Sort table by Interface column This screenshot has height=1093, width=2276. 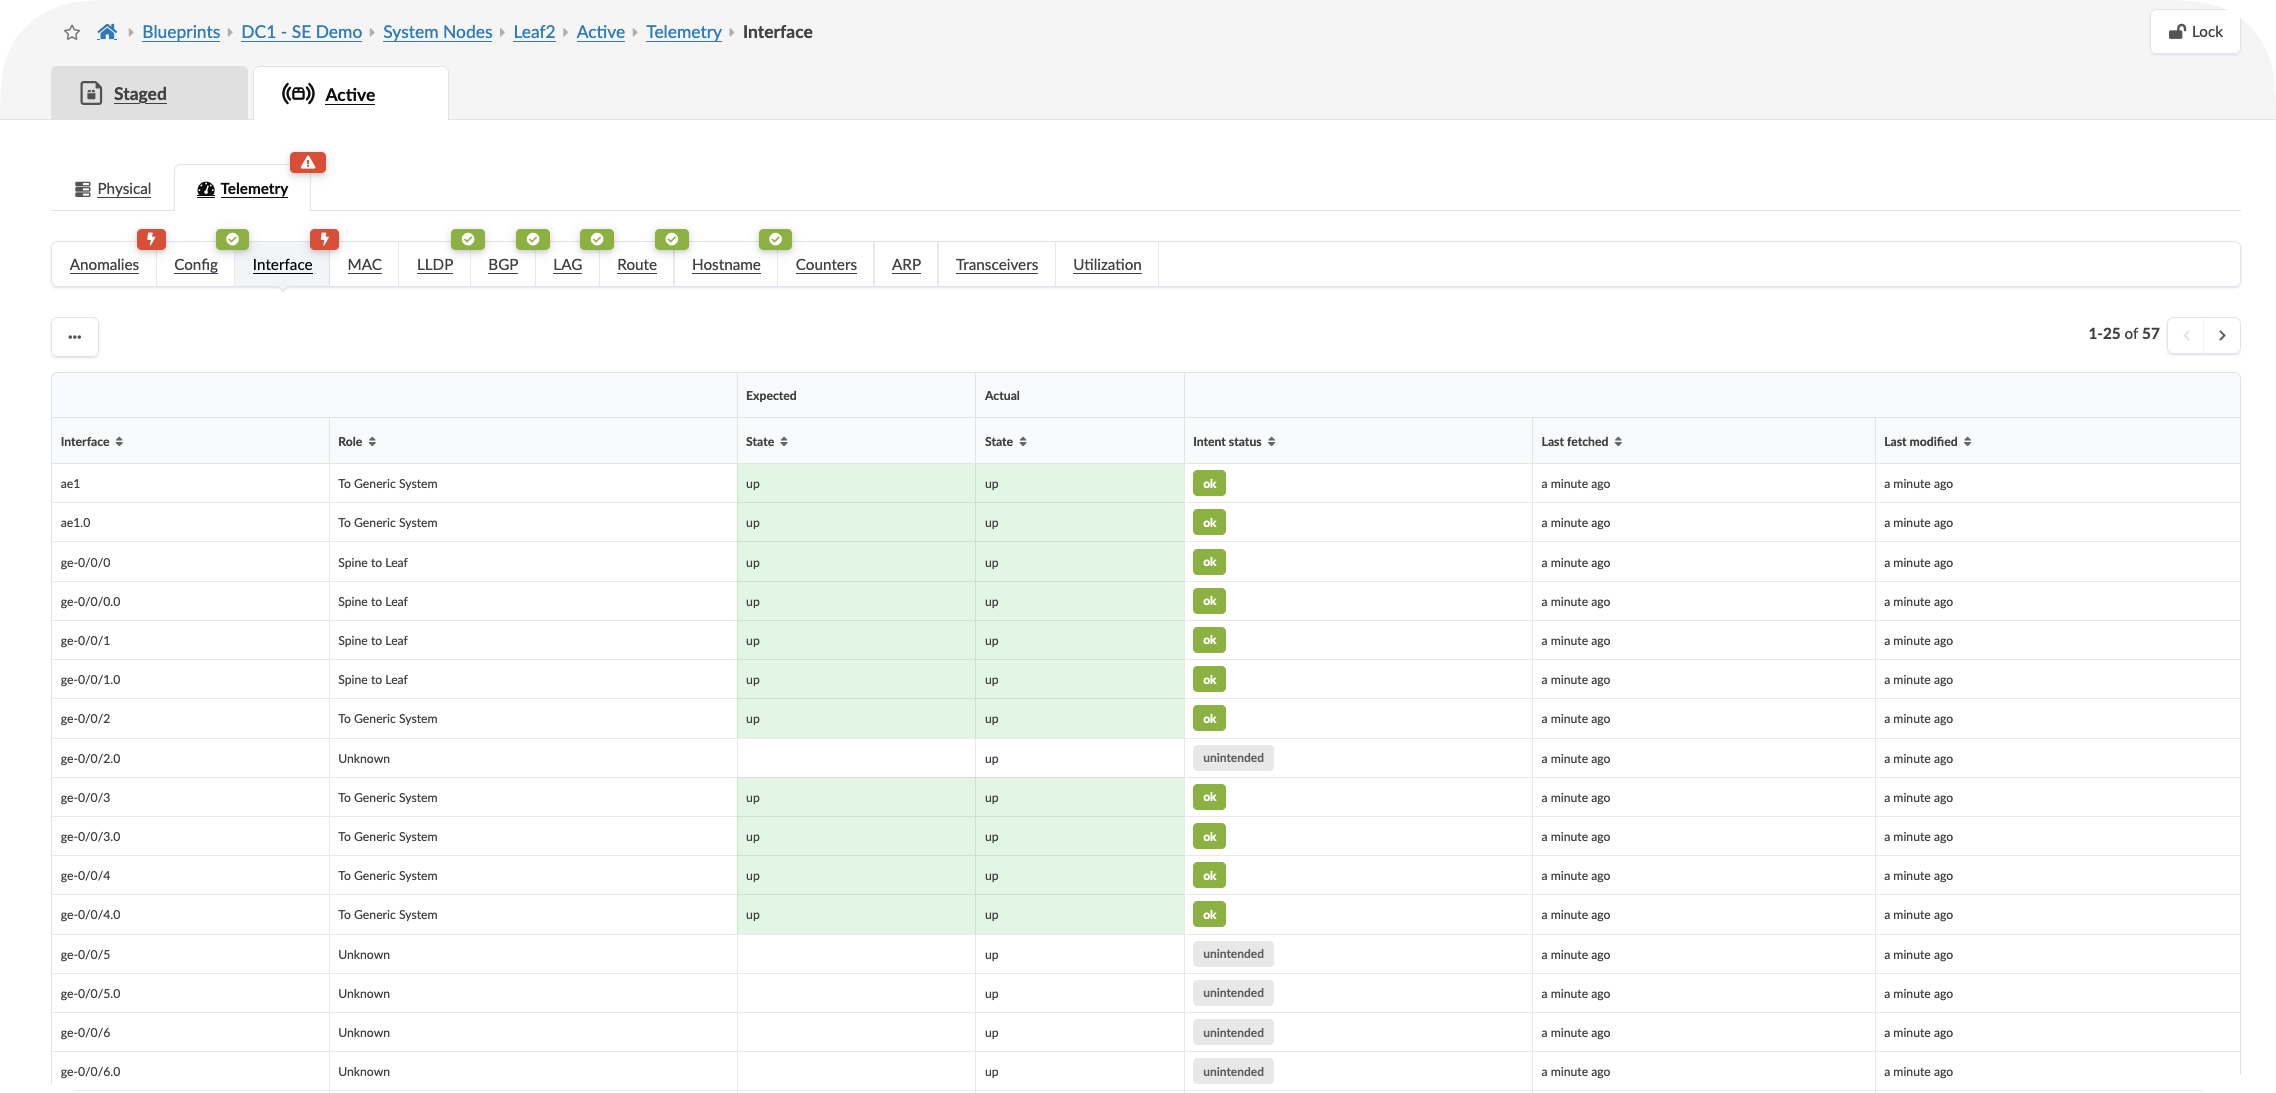119,442
